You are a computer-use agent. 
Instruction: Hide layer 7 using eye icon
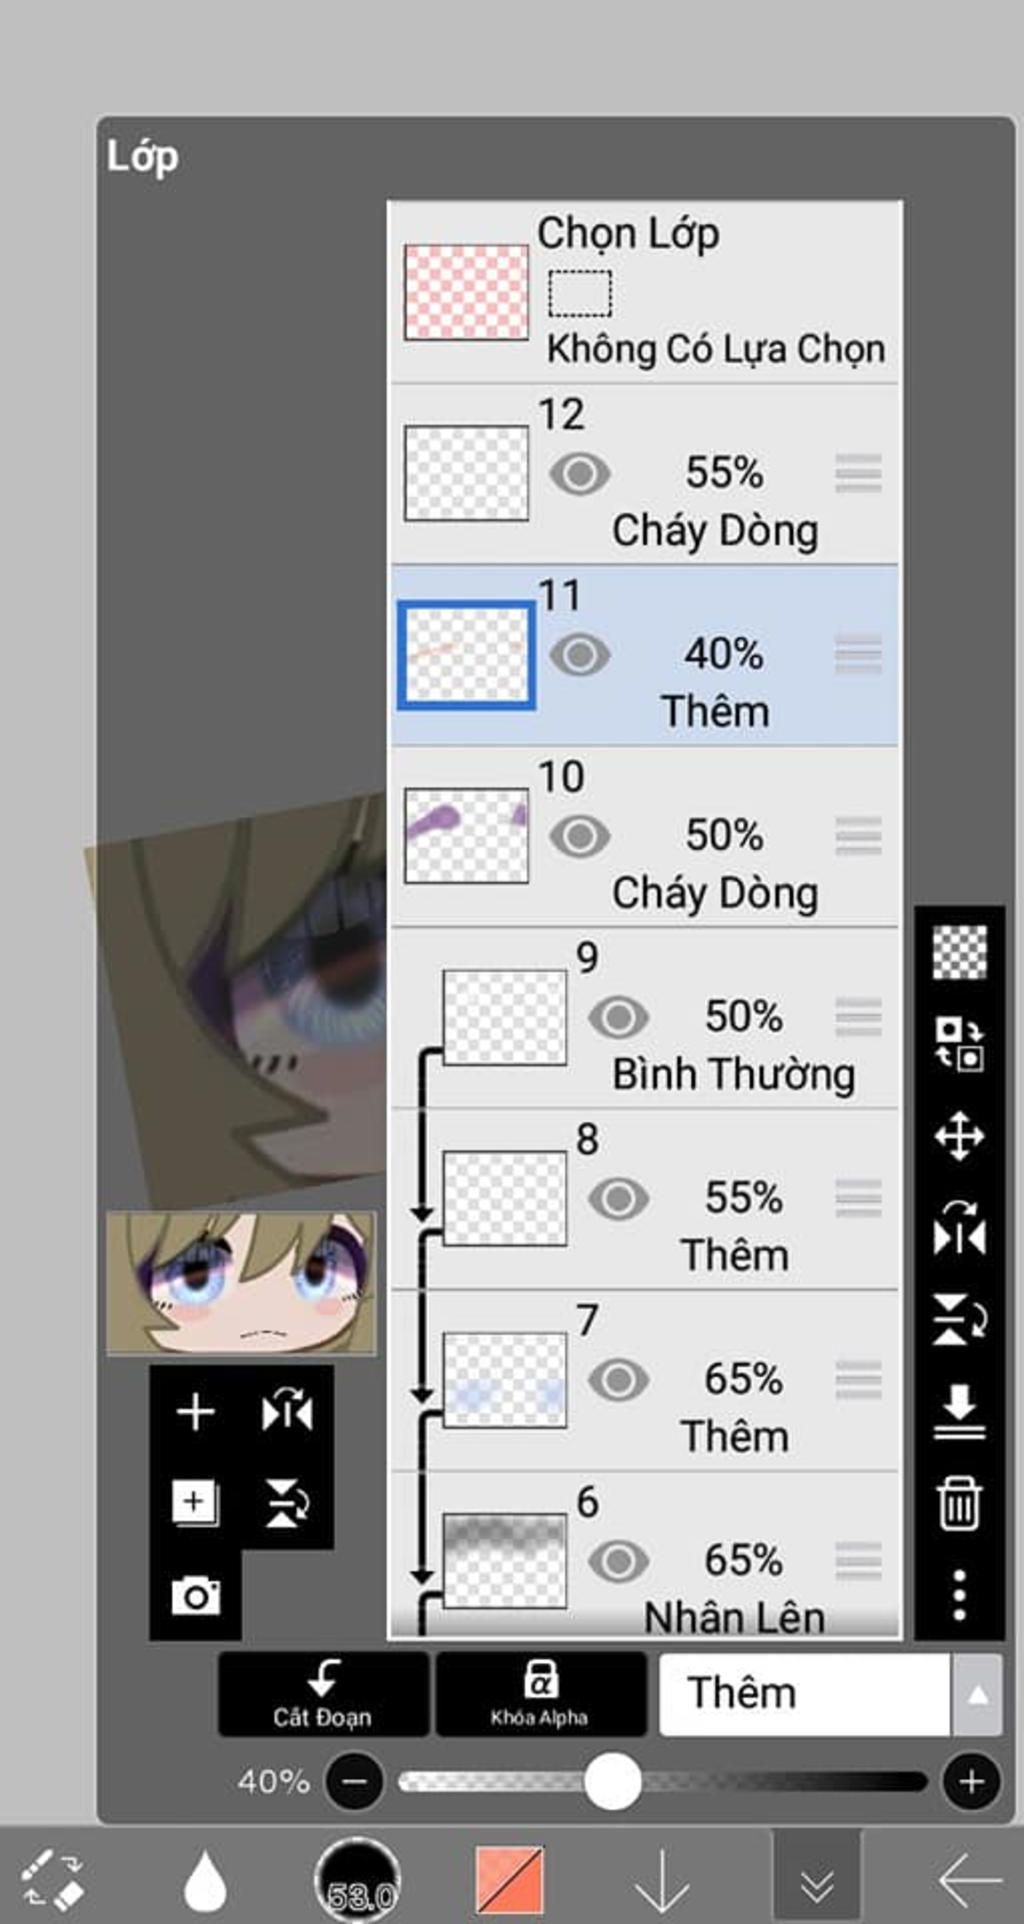(618, 1380)
